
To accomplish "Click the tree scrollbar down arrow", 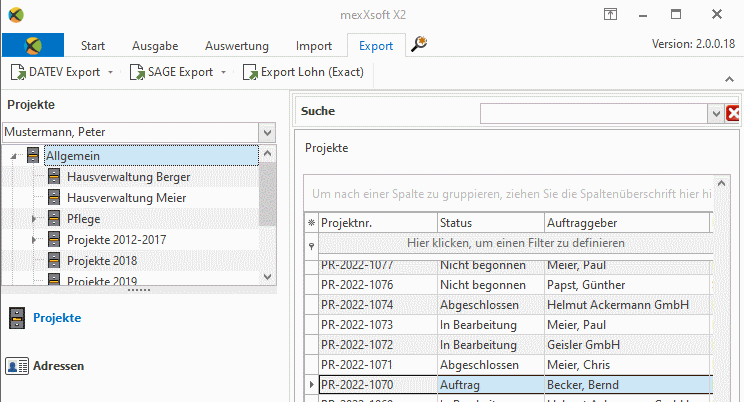I will pos(268,276).
